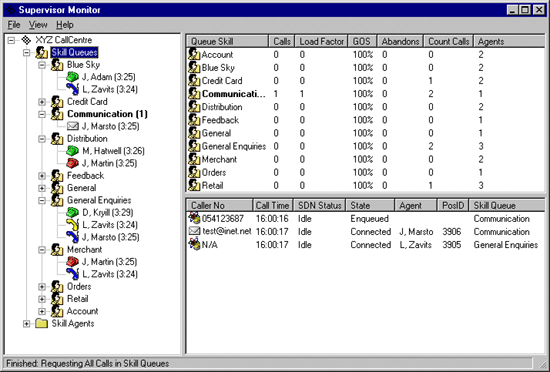550x372 pixels.
Task: Collapse the General Enquiries tree node
Action: pos(42,201)
